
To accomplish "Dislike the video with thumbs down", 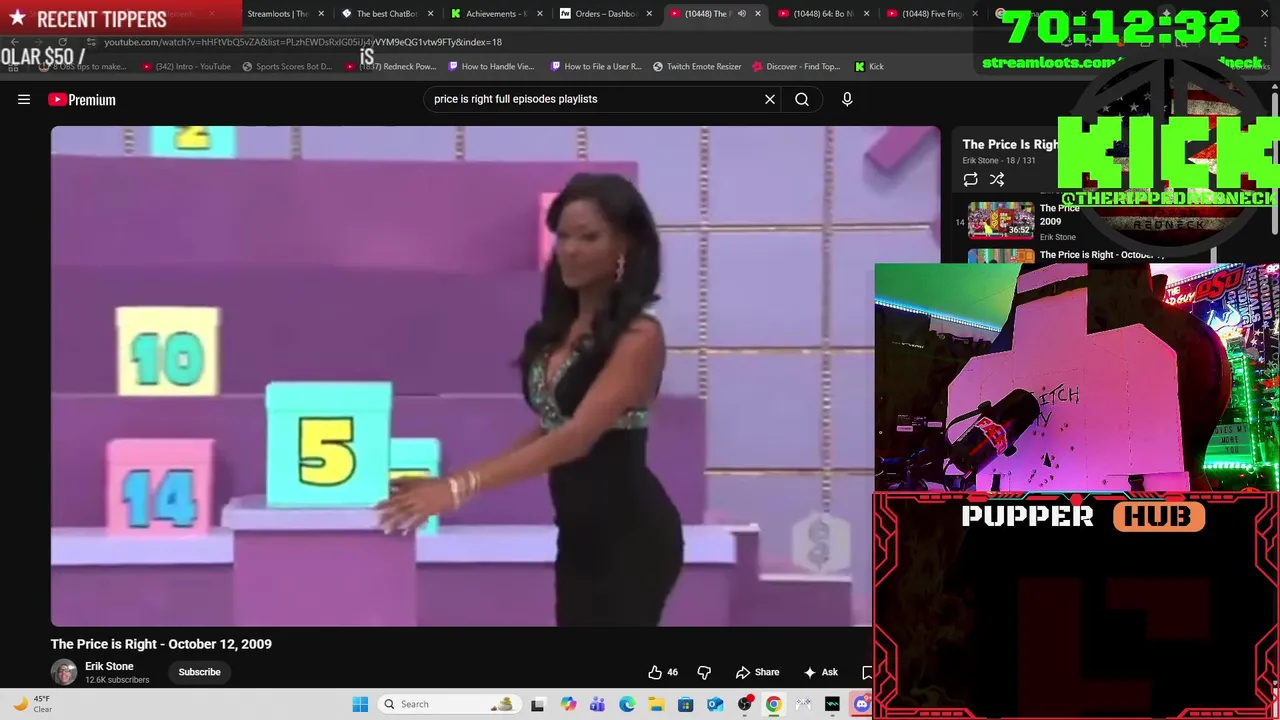I will [x=704, y=672].
